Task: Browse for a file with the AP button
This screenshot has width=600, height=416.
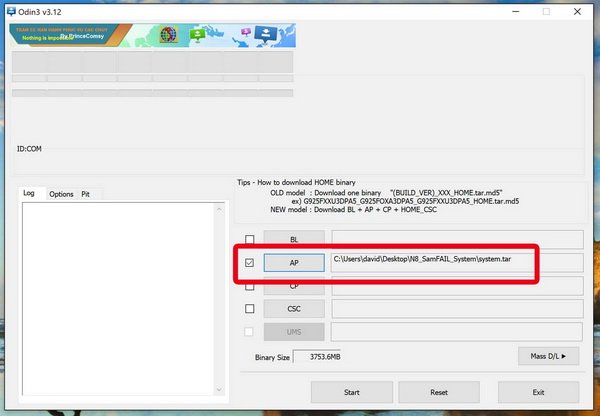Action: [x=294, y=263]
